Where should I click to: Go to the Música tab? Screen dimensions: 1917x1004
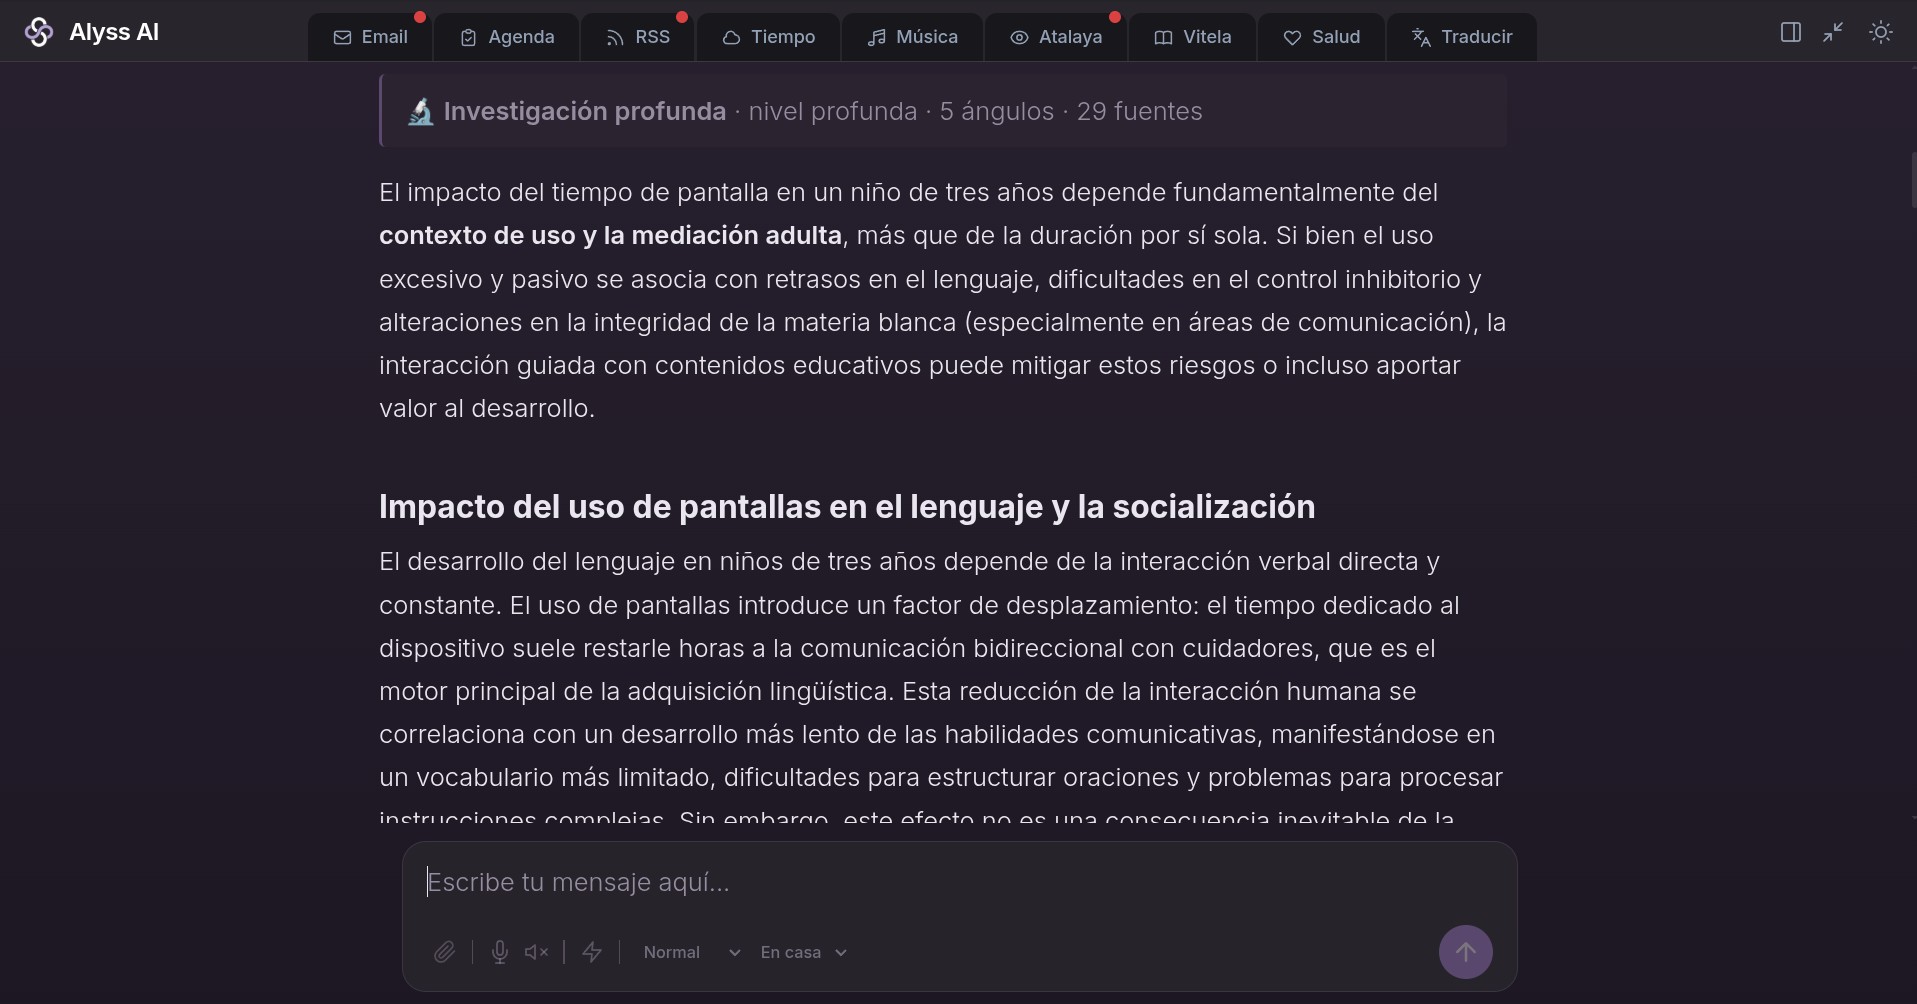912,37
